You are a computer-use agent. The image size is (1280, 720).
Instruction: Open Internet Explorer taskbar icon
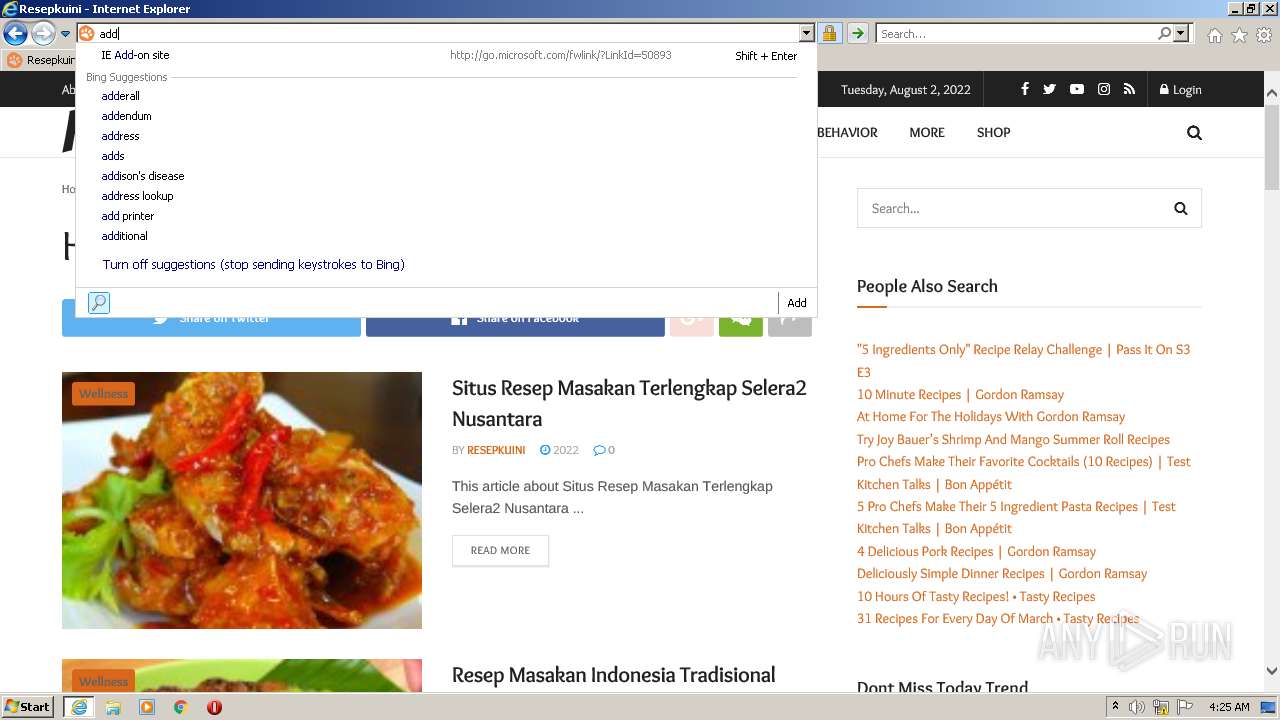pos(78,707)
